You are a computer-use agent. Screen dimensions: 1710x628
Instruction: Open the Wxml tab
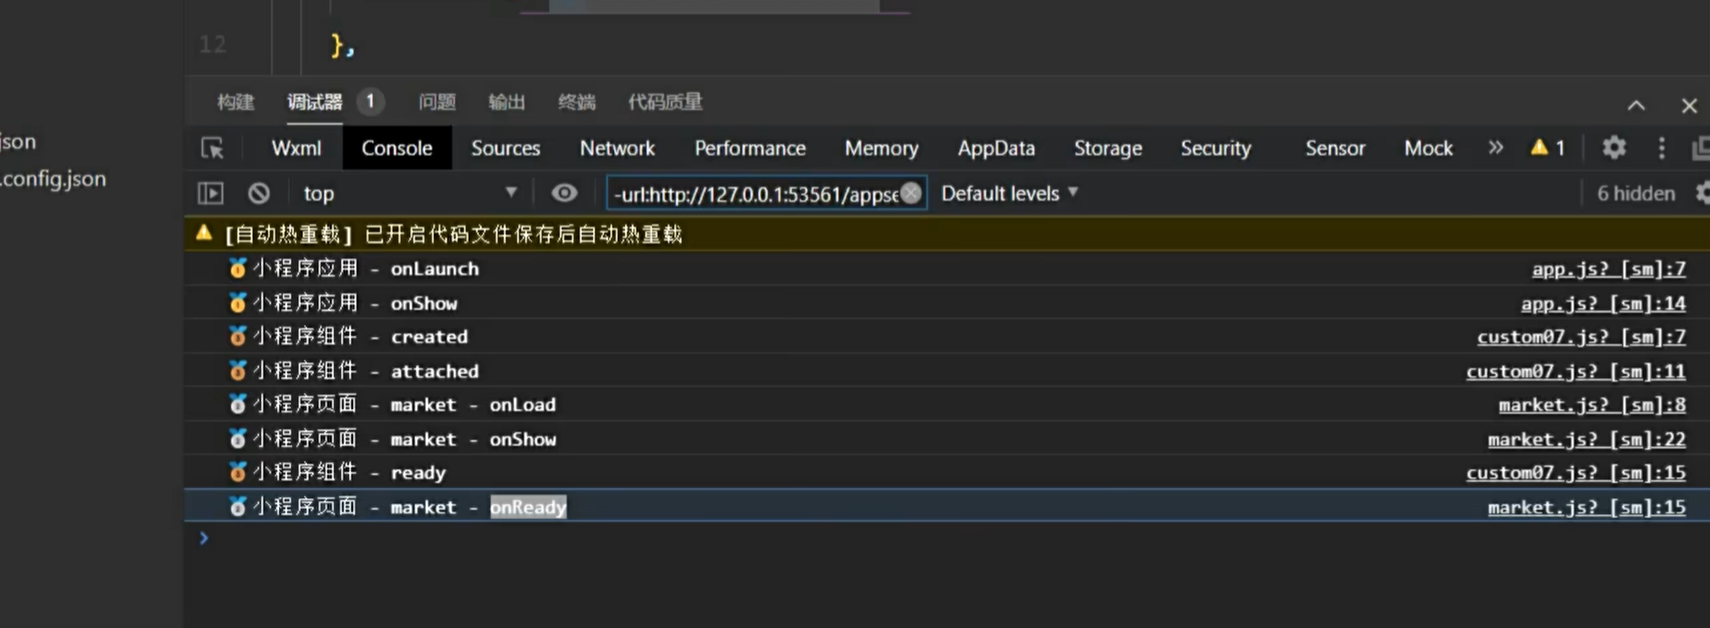tap(296, 148)
